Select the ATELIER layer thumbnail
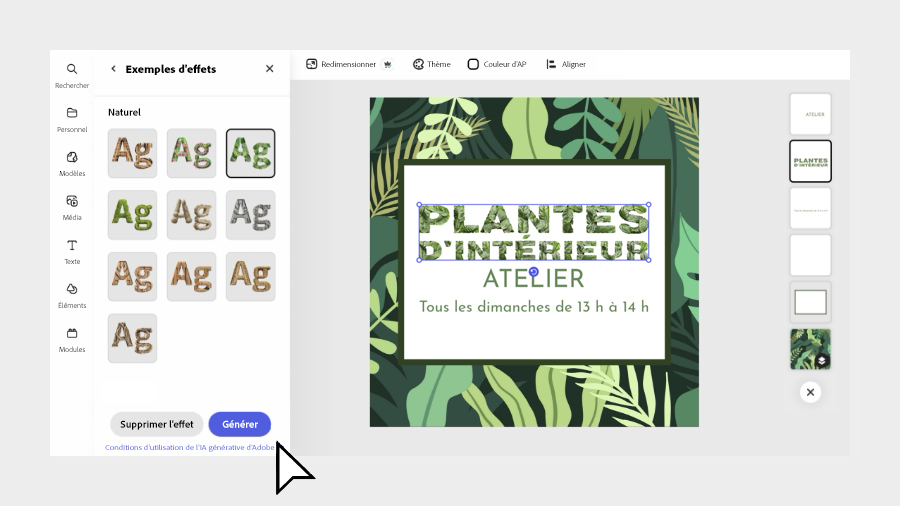Screen dimensions: 900x506 pyautogui.click(x=810, y=114)
